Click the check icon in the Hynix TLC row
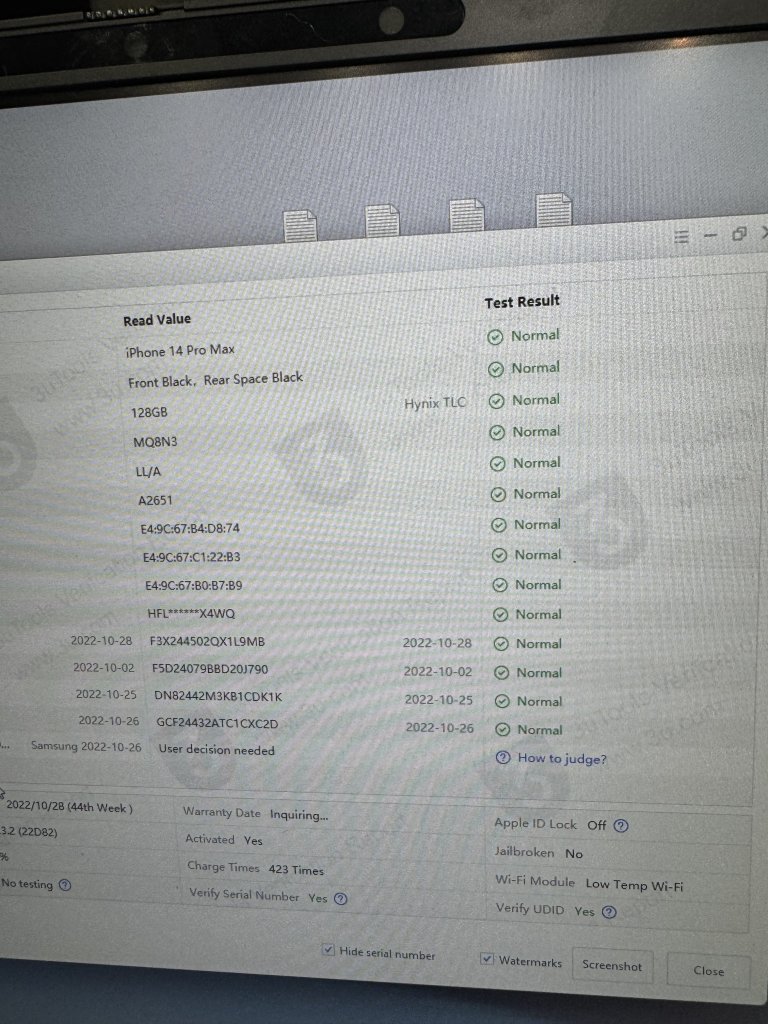 click(x=496, y=401)
